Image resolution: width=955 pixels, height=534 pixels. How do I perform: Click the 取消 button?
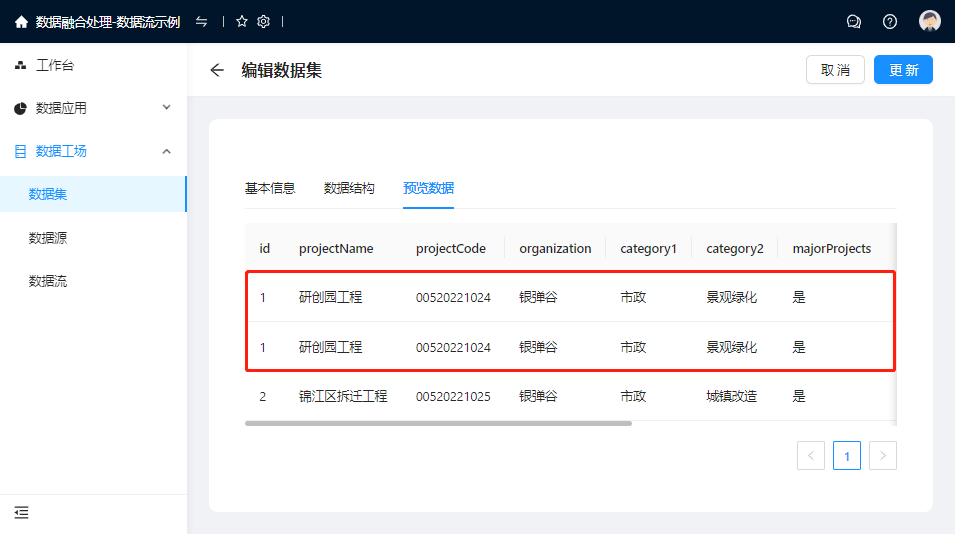coord(835,70)
